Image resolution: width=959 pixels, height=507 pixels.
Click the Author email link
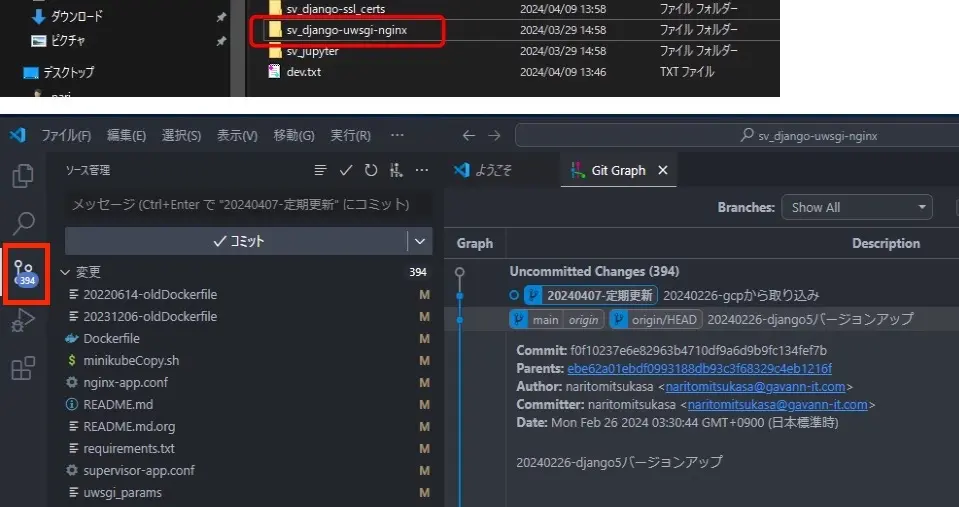coord(755,387)
